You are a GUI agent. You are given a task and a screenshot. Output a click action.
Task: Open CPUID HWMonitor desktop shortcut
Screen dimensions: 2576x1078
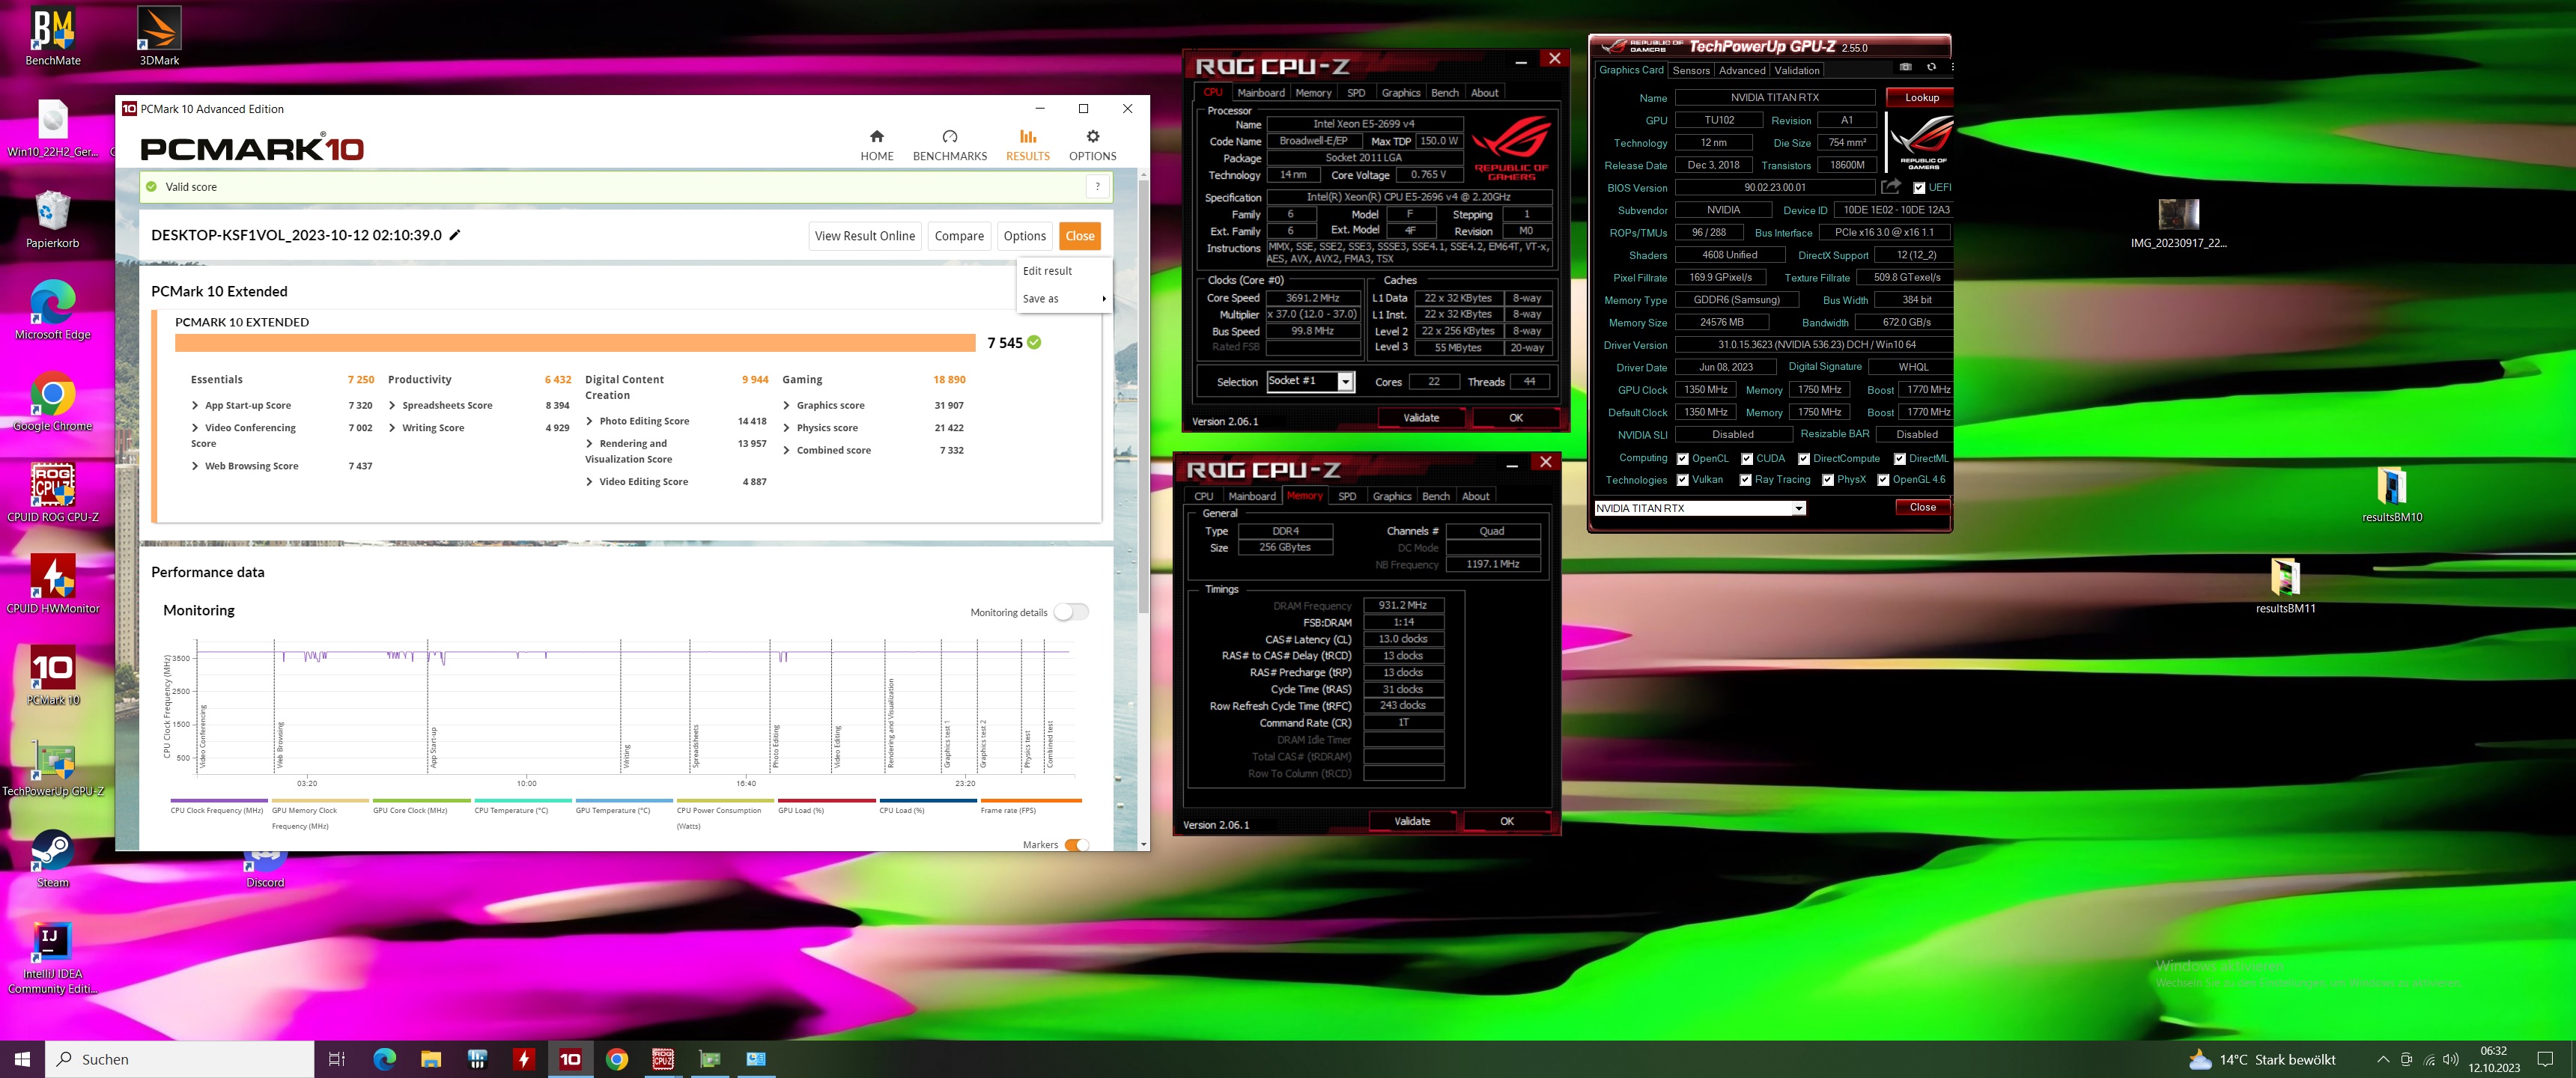pos(53,584)
